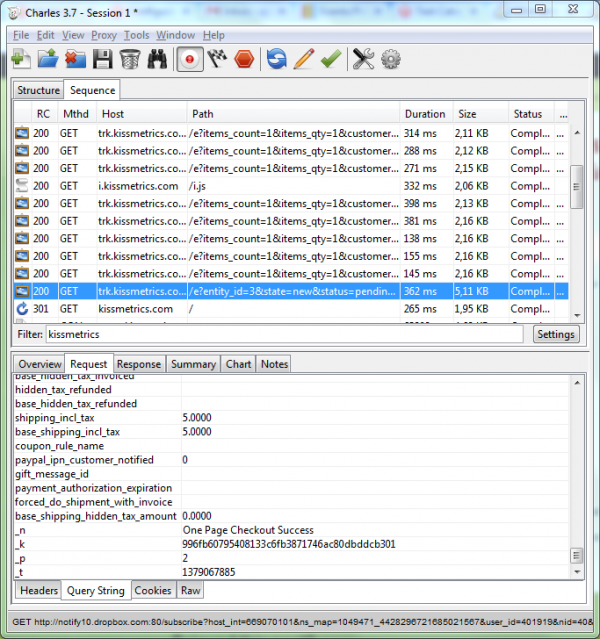Click the document icon on the i.js row
The height and width of the screenshot is (639, 600).
[22, 186]
